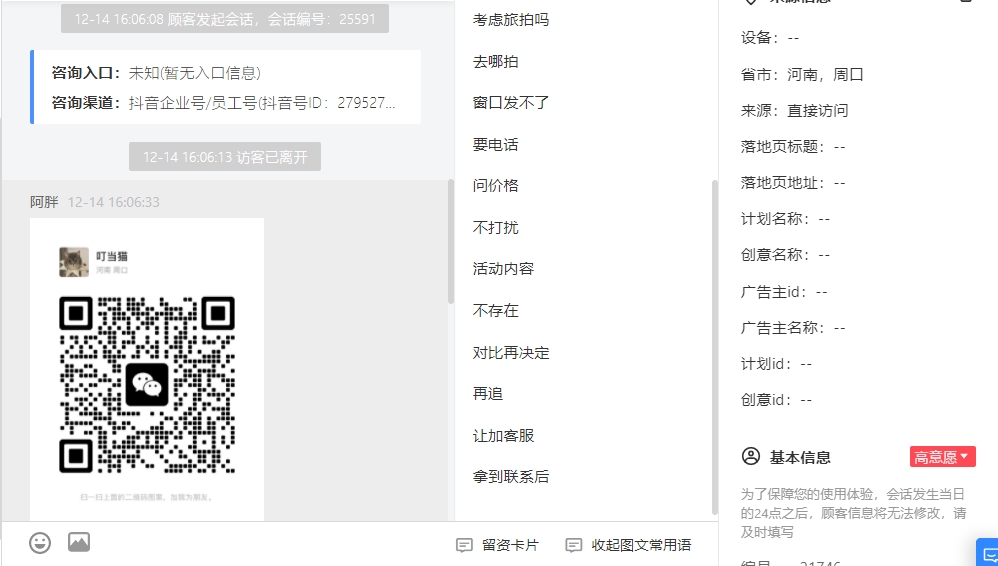Collapse quick phrases via 收起图文常用语

tap(628, 545)
